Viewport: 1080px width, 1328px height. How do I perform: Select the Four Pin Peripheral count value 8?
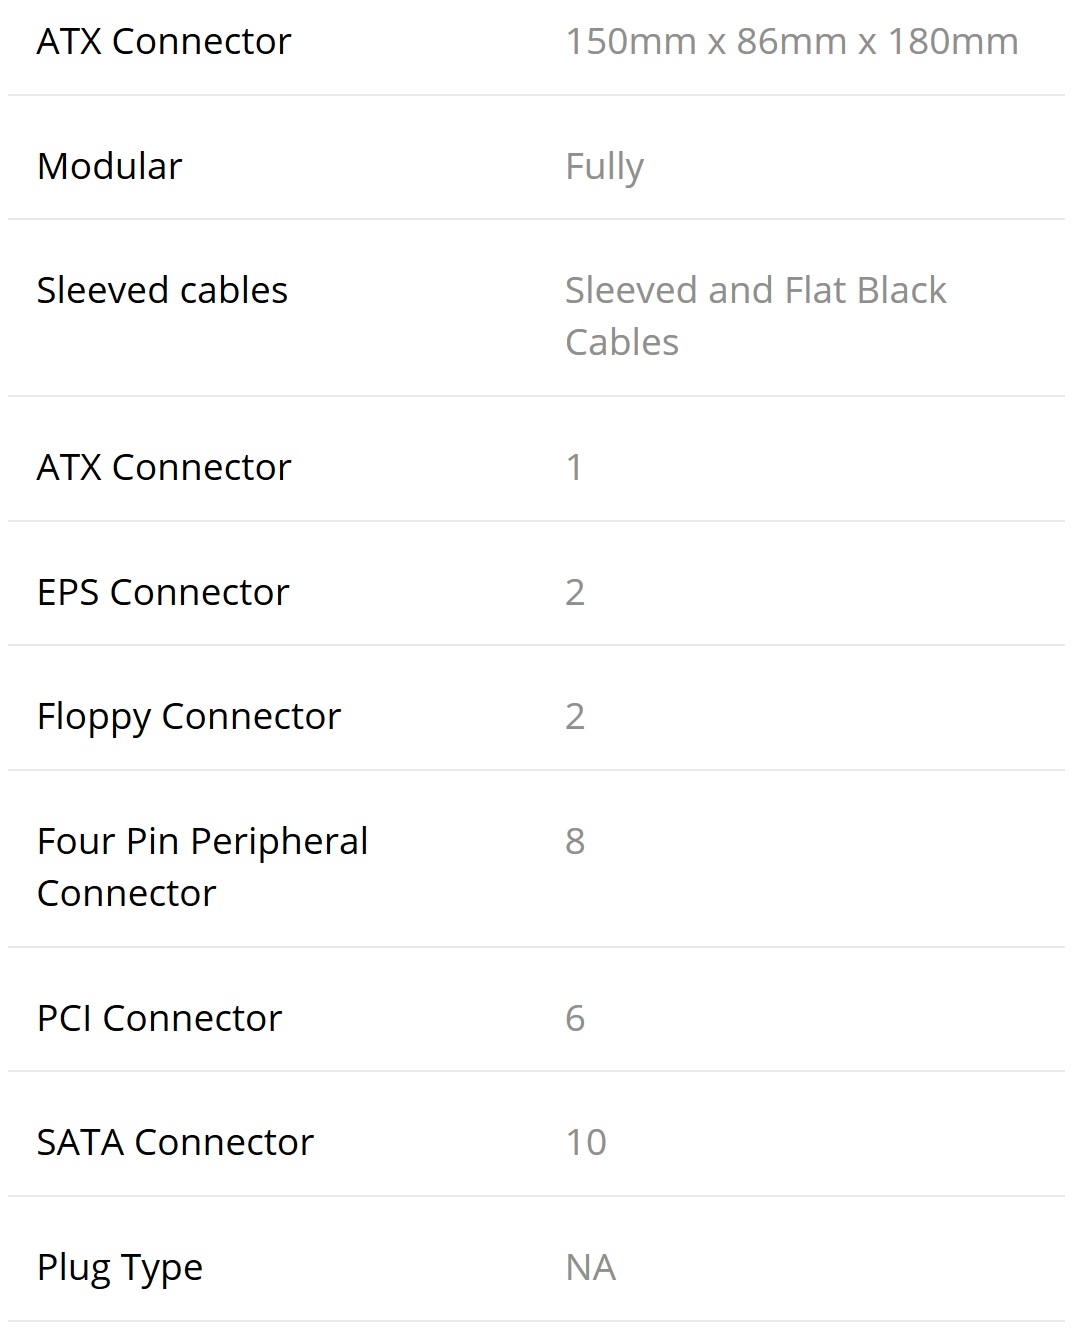tap(575, 841)
